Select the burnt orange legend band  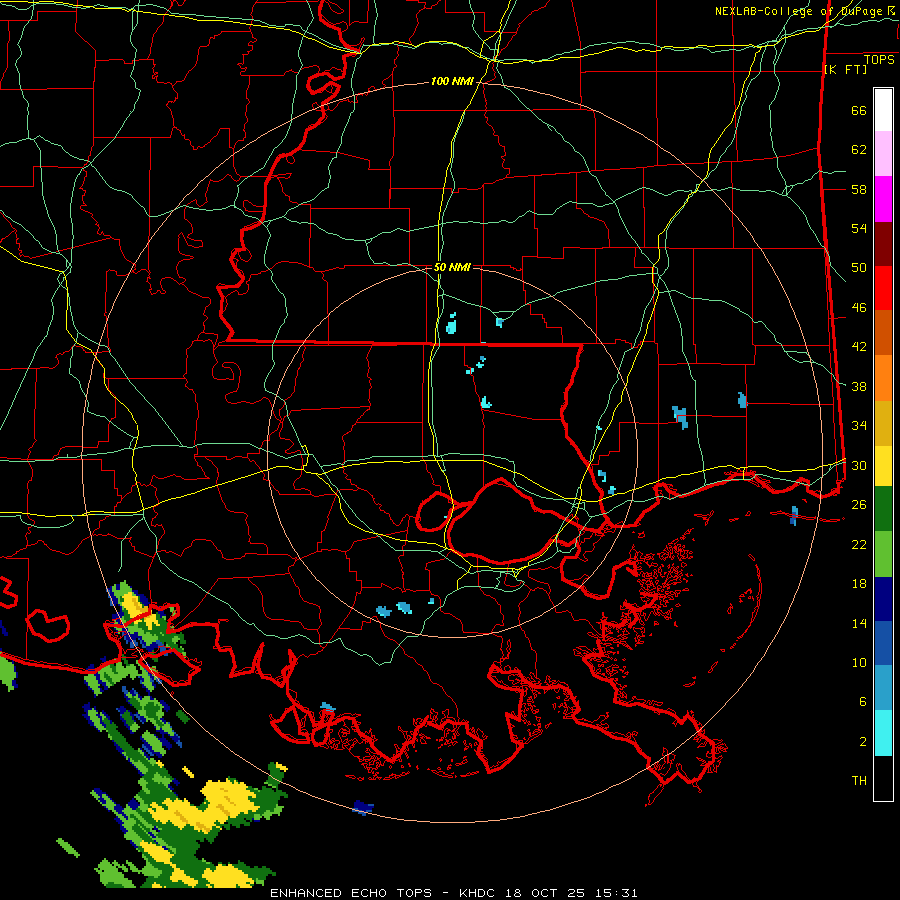(x=883, y=333)
